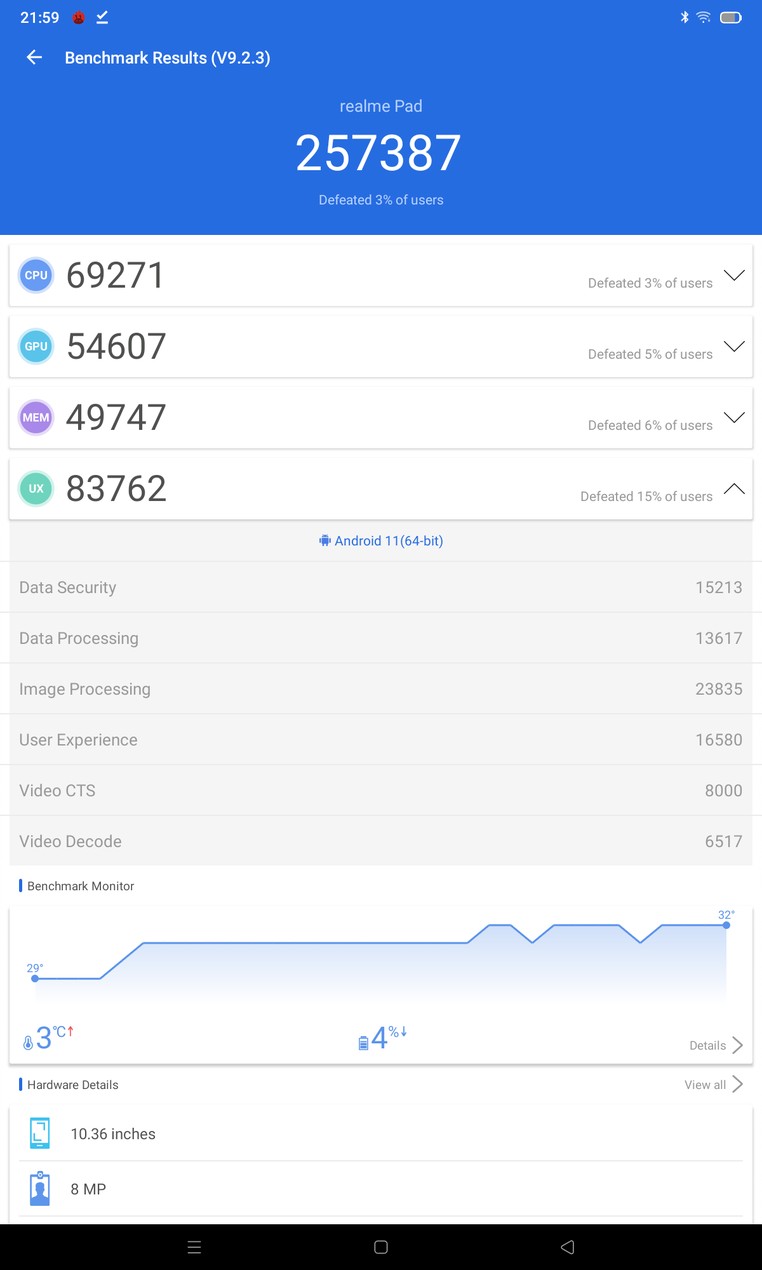Select the Video Decode row
Viewport: 762px width, 1270px height.
[381, 841]
